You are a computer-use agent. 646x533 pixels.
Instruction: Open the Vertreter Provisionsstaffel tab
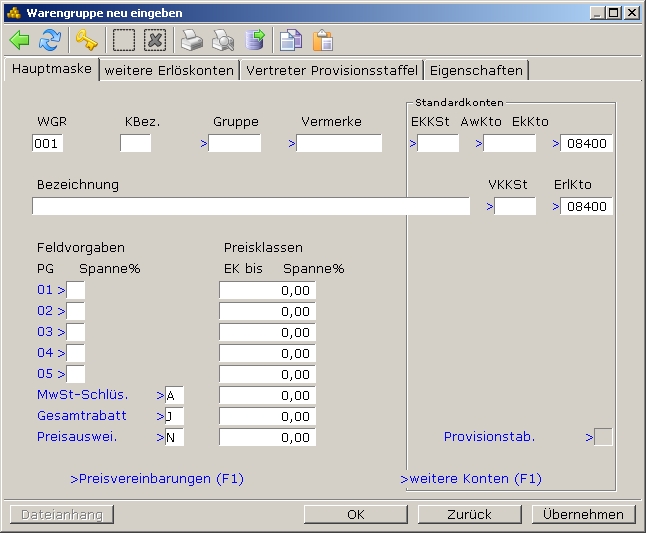point(331,70)
